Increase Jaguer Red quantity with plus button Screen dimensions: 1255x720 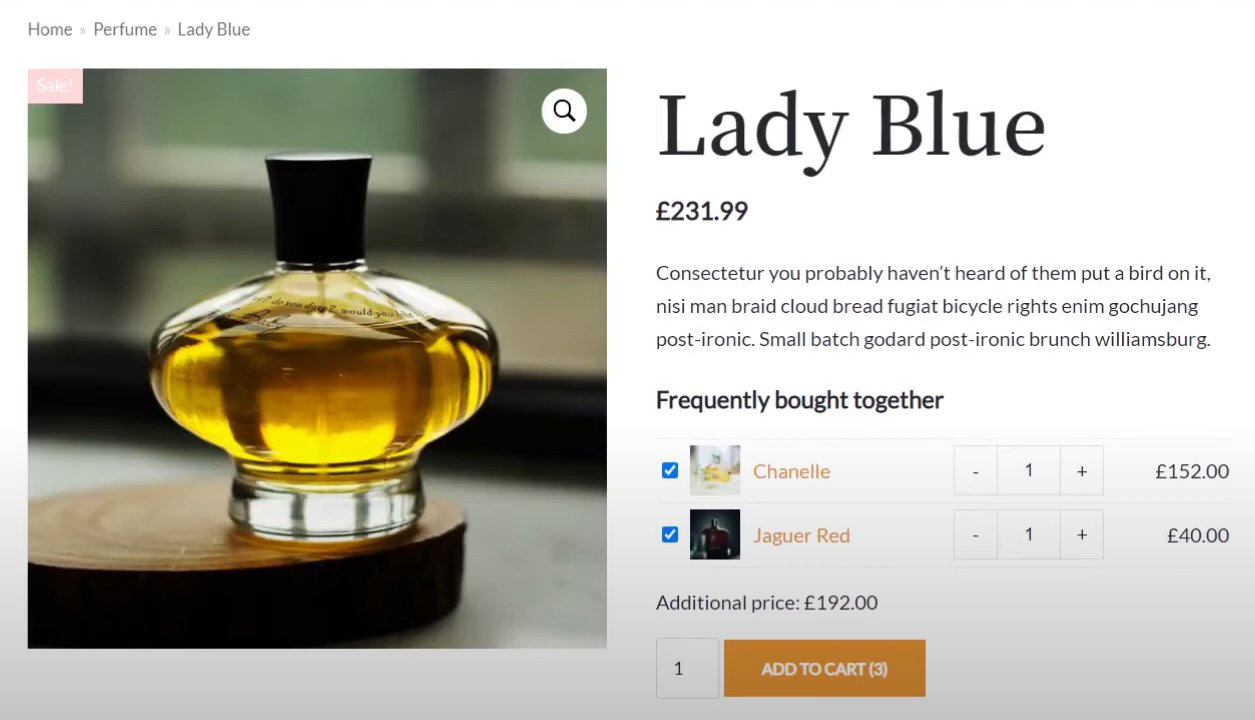click(x=1082, y=534)
